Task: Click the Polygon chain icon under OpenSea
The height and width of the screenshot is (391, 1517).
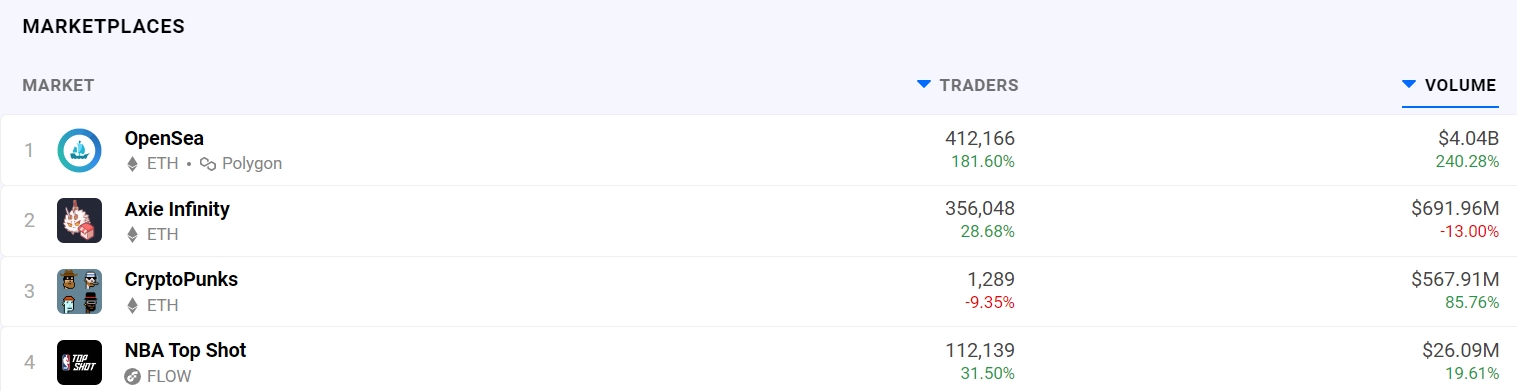Action: (x=208, y=163)
